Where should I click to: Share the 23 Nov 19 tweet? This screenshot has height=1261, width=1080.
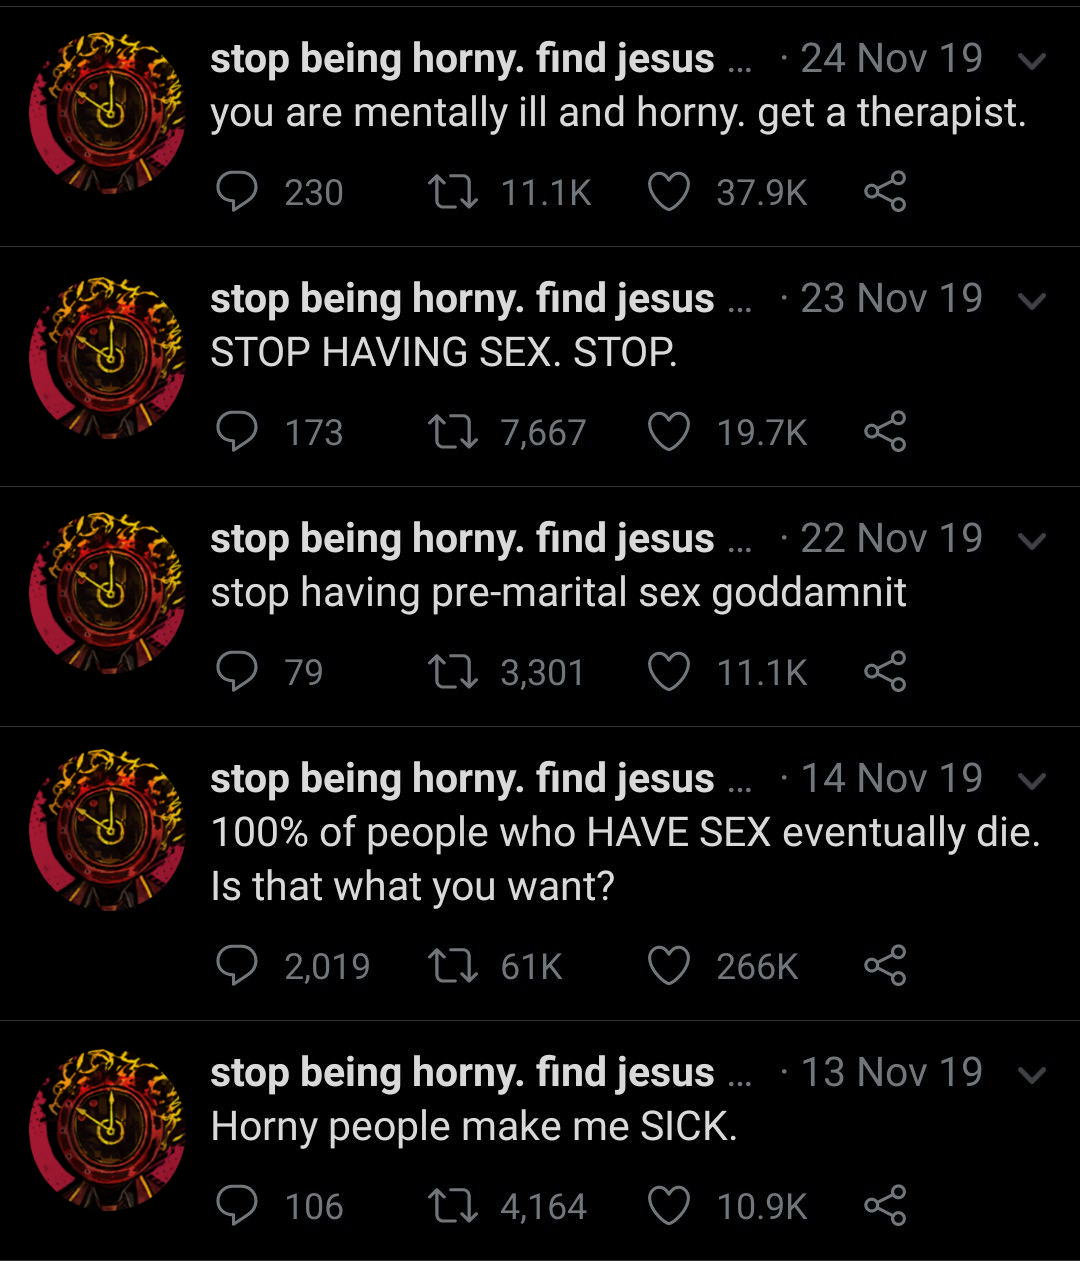885,431
